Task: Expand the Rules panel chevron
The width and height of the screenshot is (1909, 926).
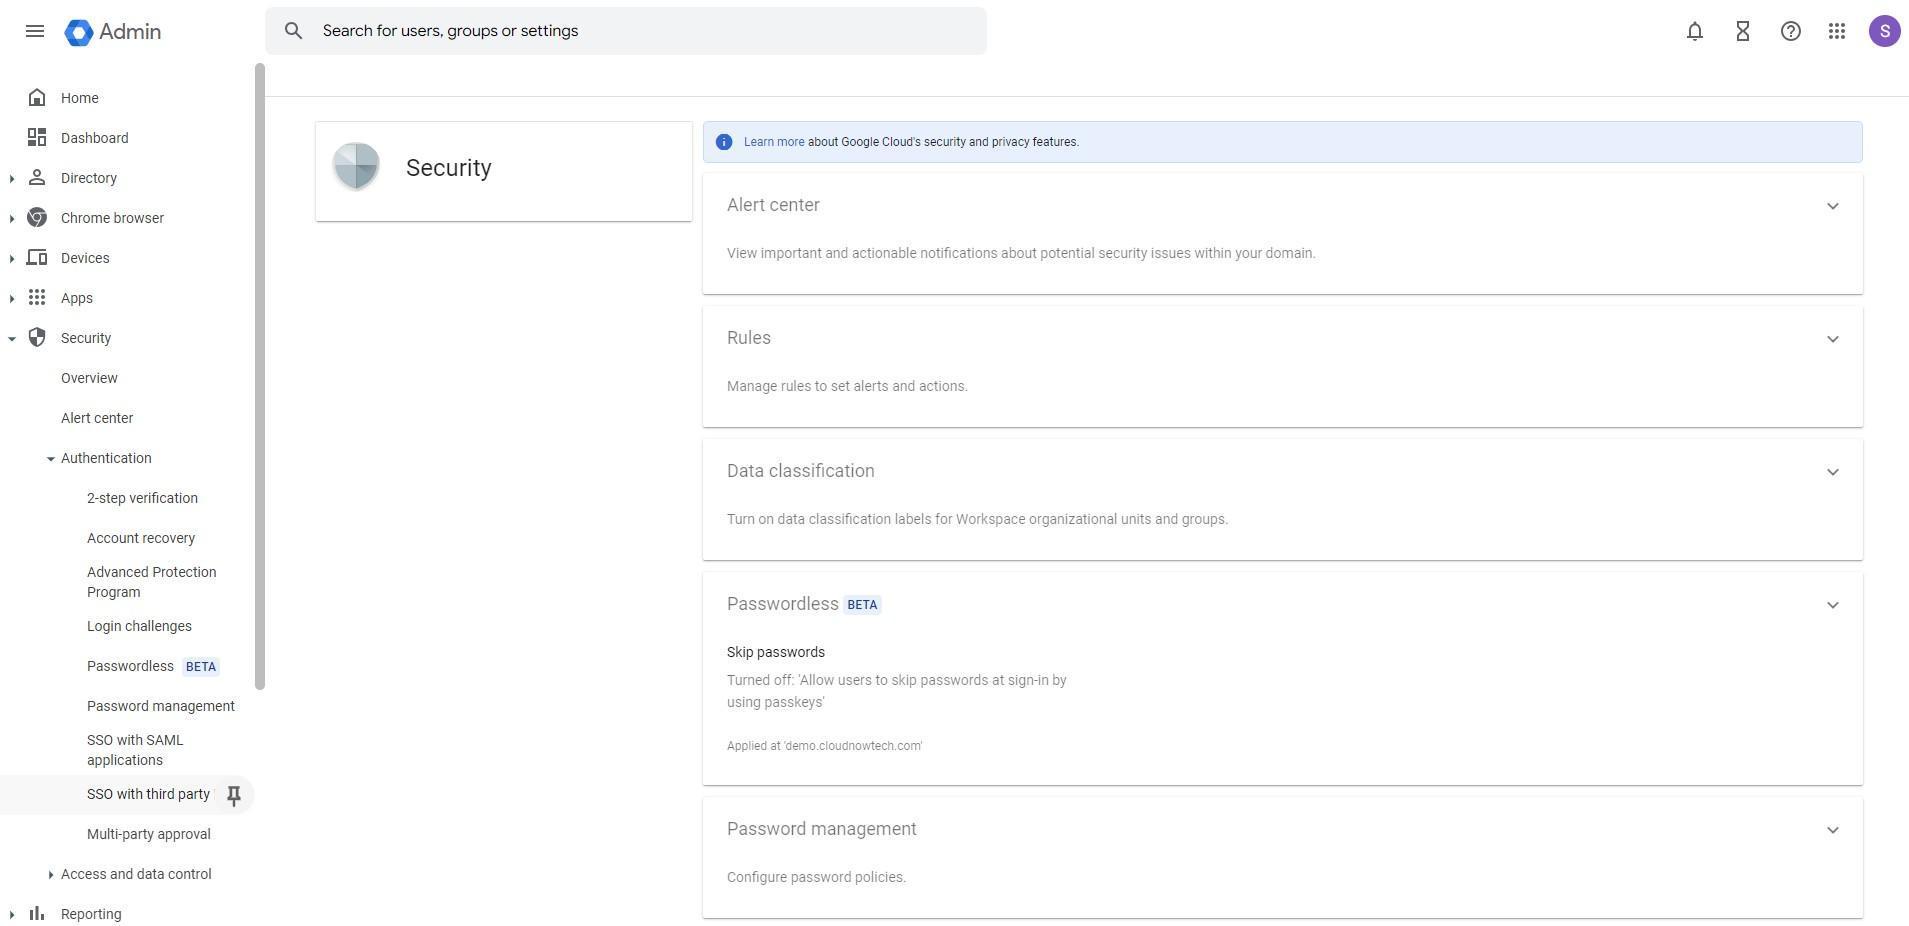Action: [x=1832, y=339]
